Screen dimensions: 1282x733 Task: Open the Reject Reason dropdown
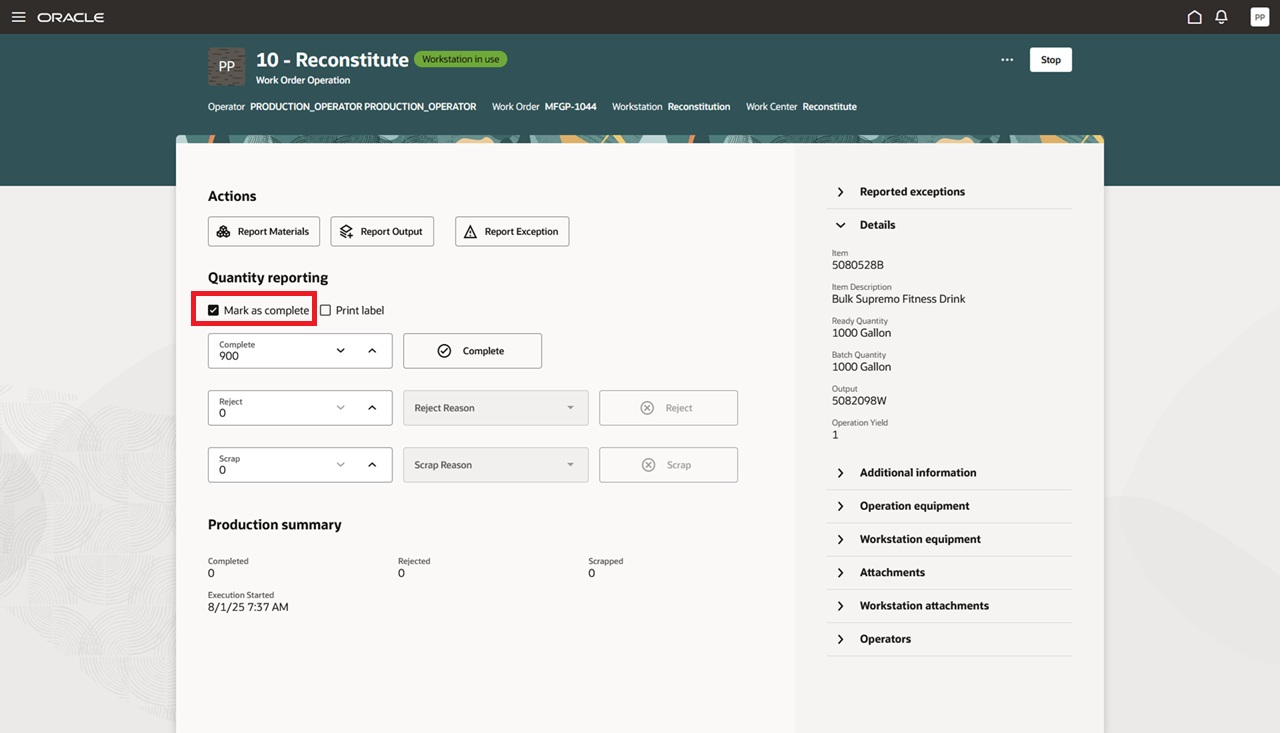pos(495,407)
